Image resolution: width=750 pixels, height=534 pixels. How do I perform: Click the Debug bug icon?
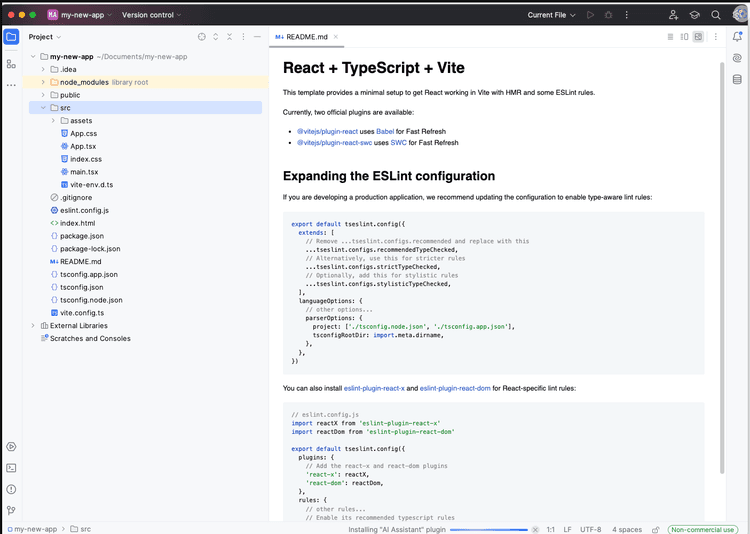pyautogui.click(x=609, y=15)
